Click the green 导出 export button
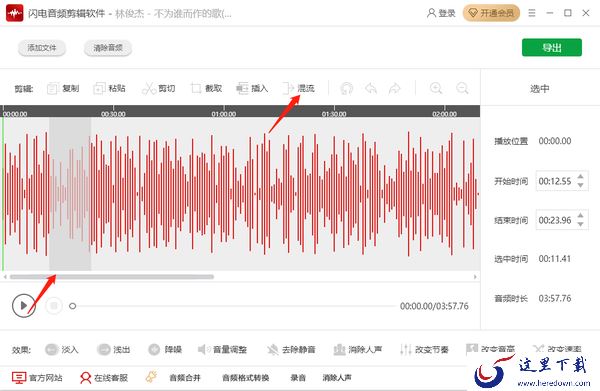The width and height of the screenshot is (600, 391). pyautogui.click(x=552, y=47)
